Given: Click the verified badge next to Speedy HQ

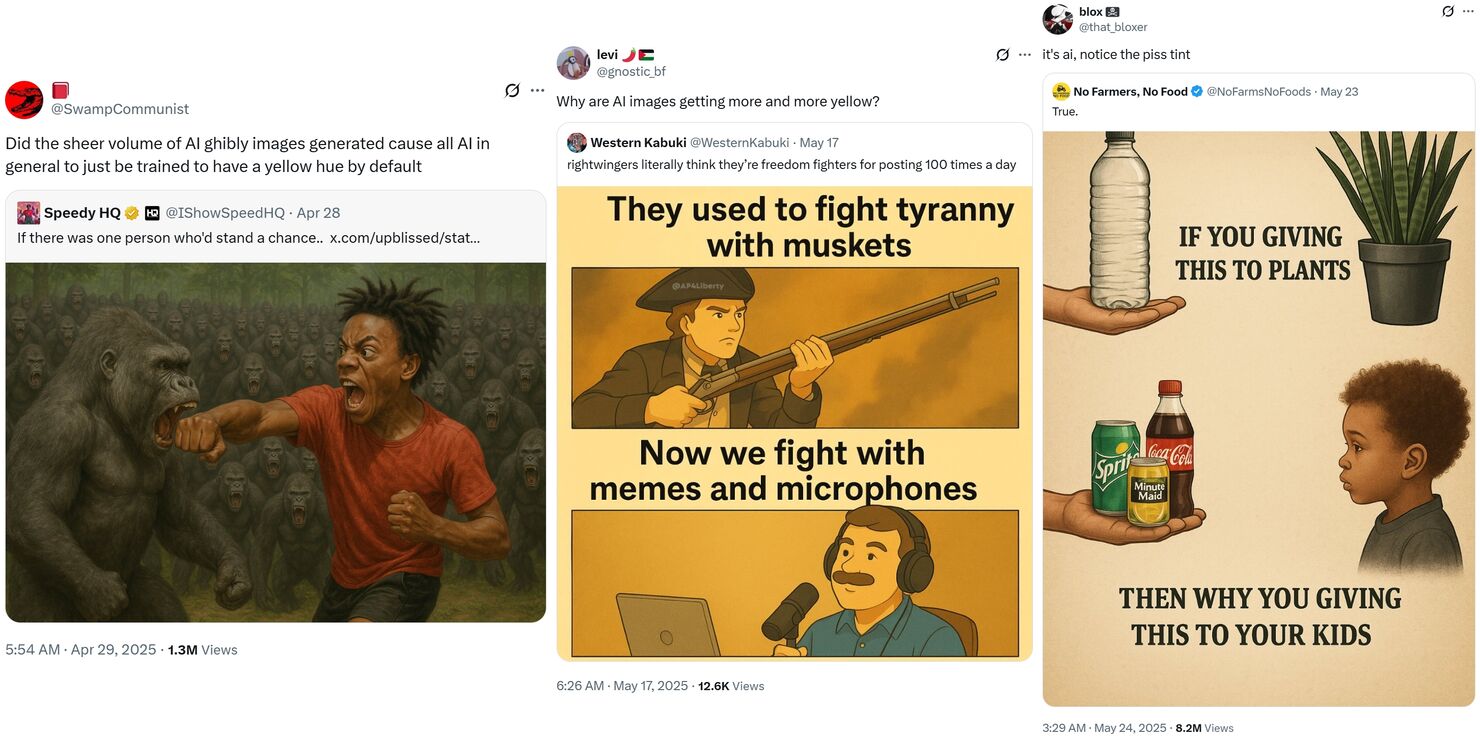Looking at the screenshot, I should [x=131, y=212].
